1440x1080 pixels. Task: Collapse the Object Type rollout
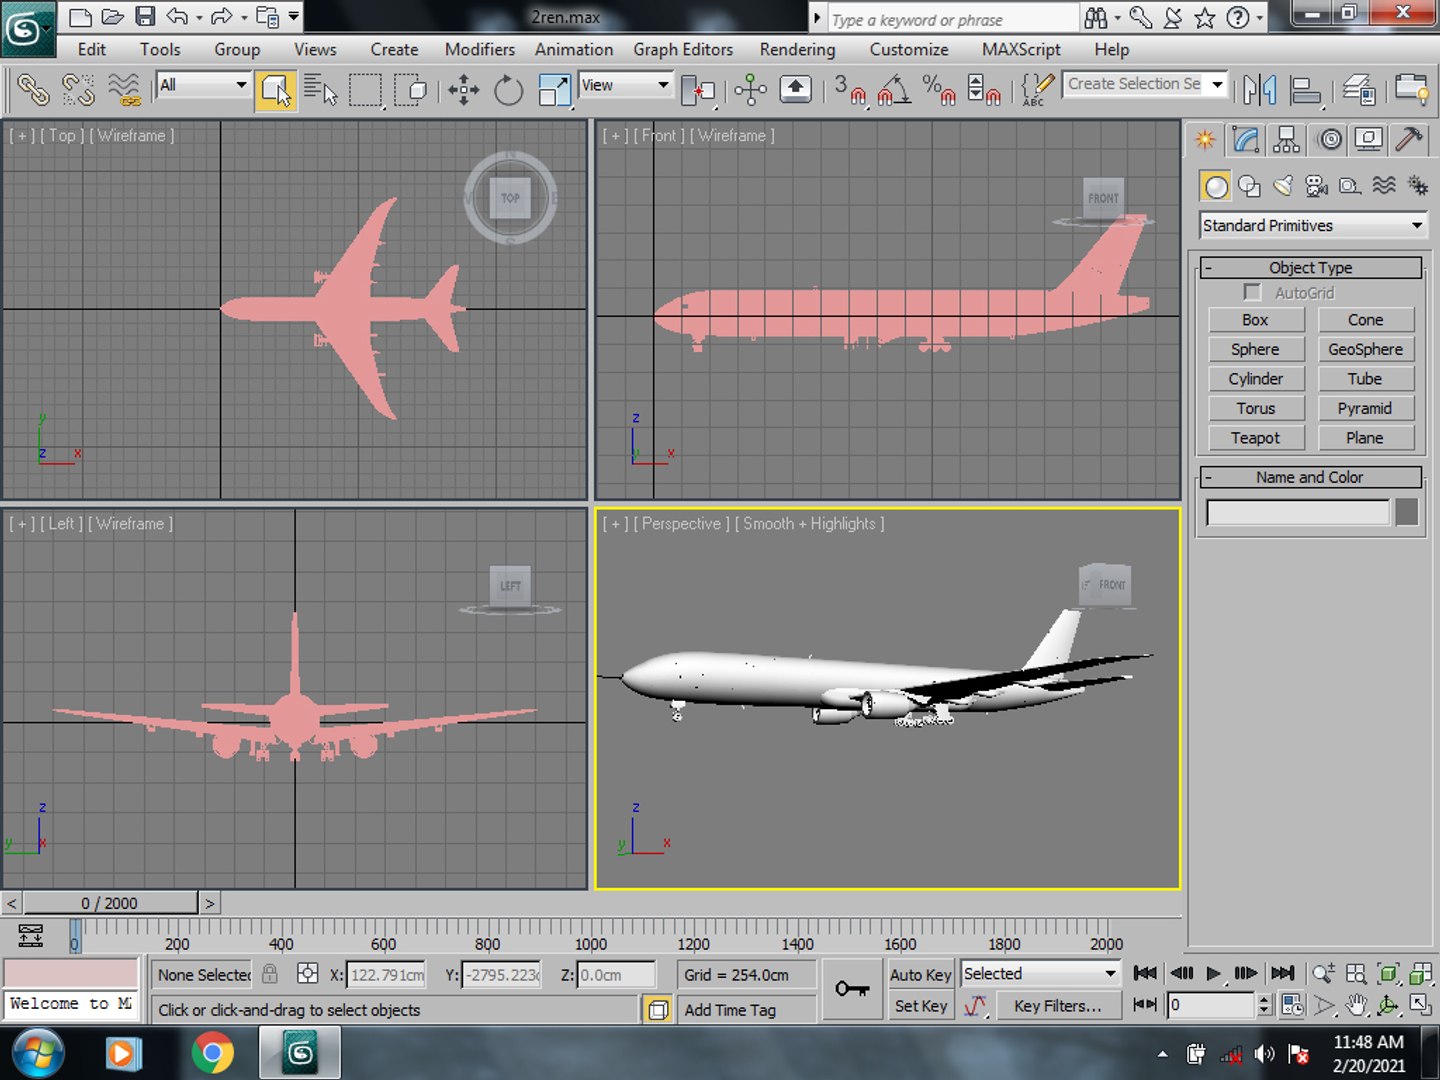1310,267
